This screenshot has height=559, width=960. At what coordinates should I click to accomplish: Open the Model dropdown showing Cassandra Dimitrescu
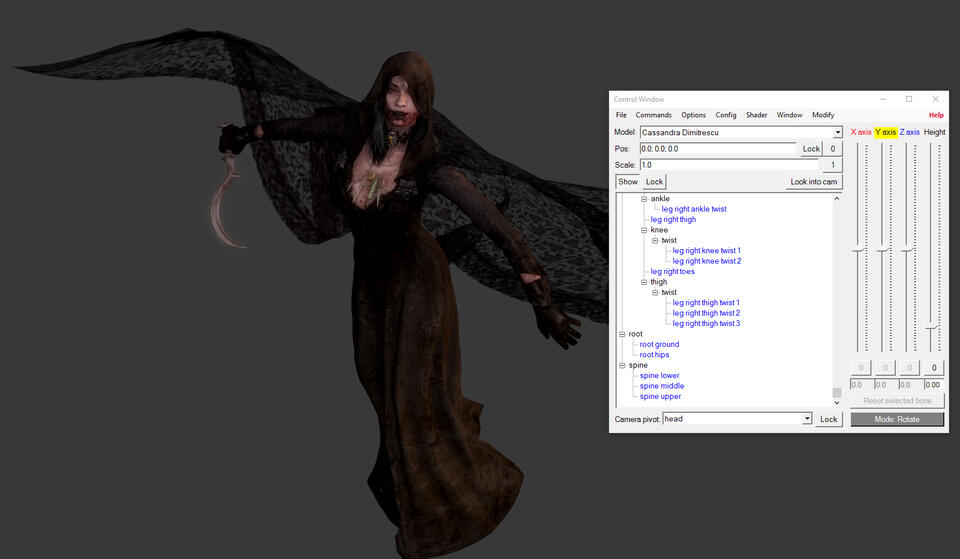pyautogui.click(x=837, y=132)
